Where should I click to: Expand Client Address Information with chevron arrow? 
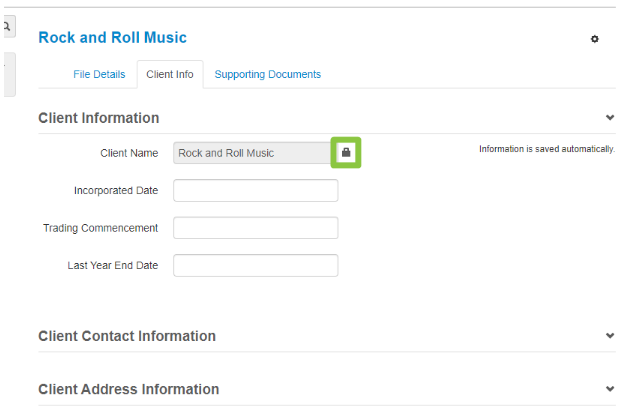coord(610,389)
